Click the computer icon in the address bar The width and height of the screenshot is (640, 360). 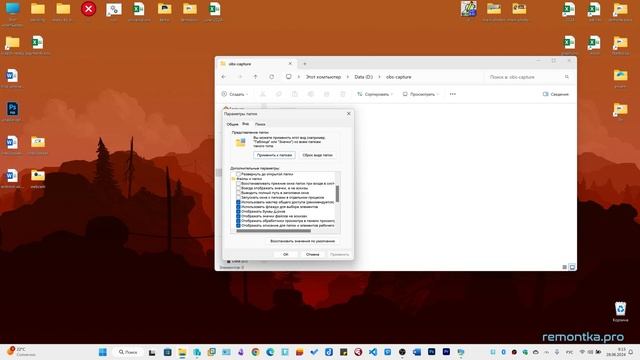coord(289,77)
